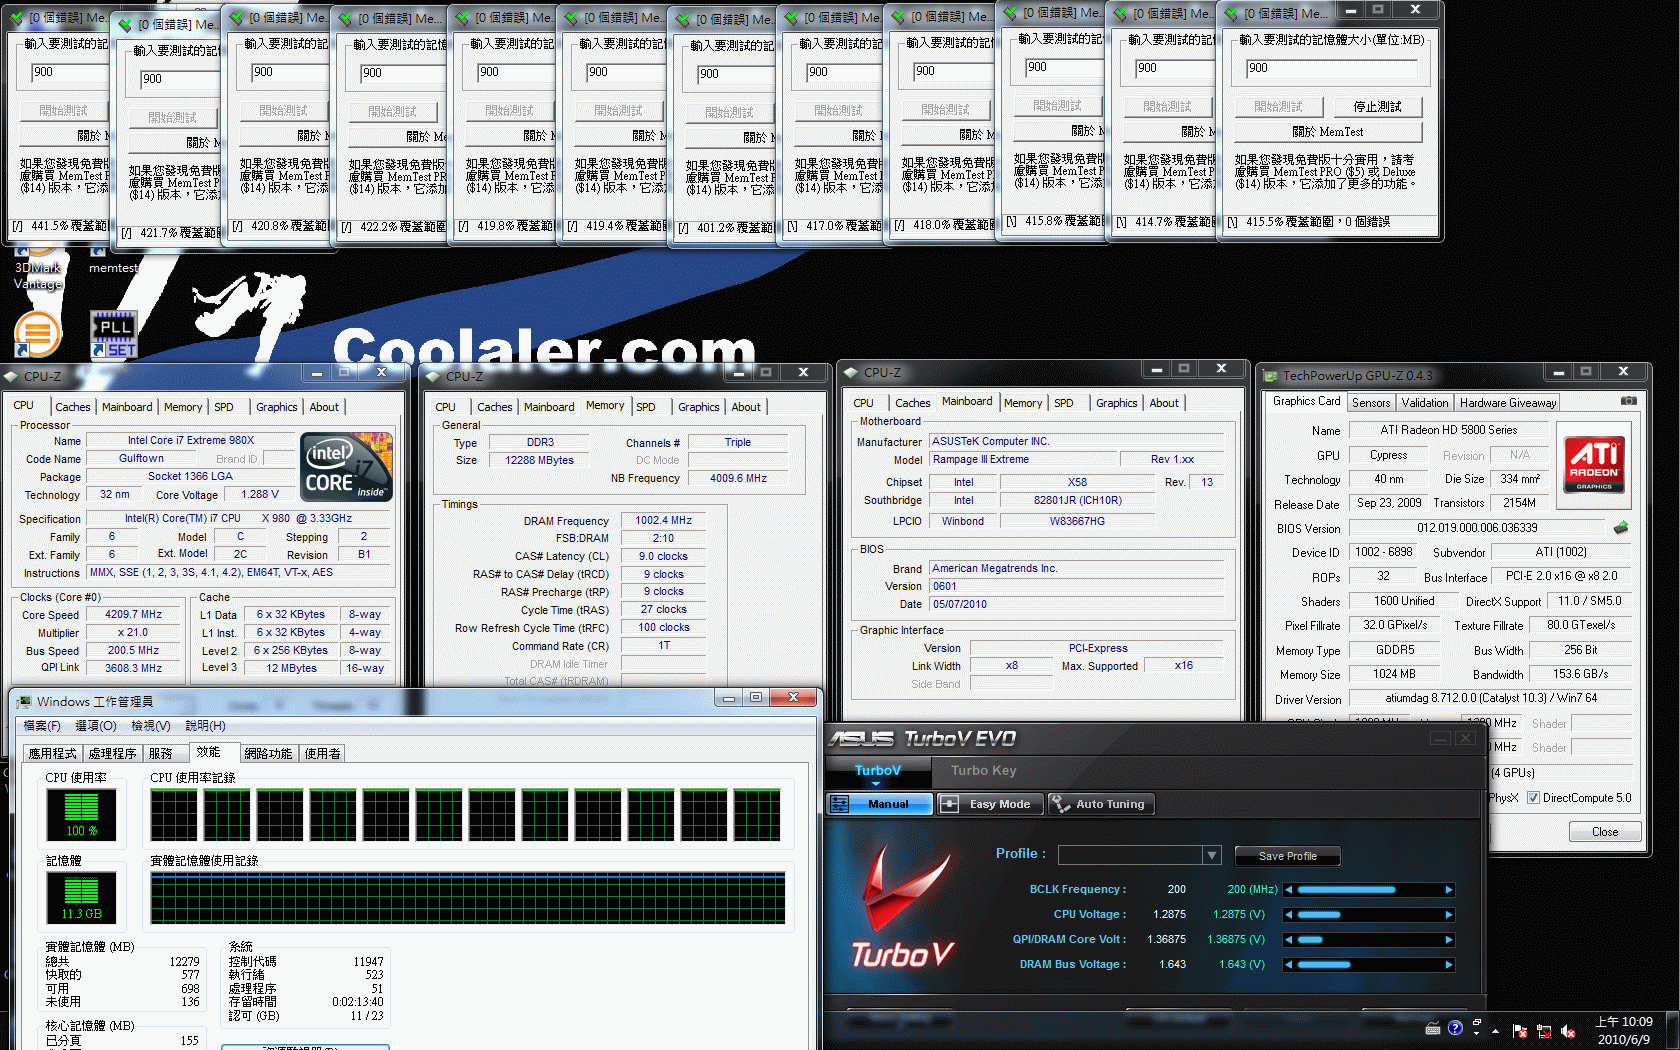Click the taskbar clock showing 10:09
This screenshot has width=1680, height=1050.
coord(1623,1030)
